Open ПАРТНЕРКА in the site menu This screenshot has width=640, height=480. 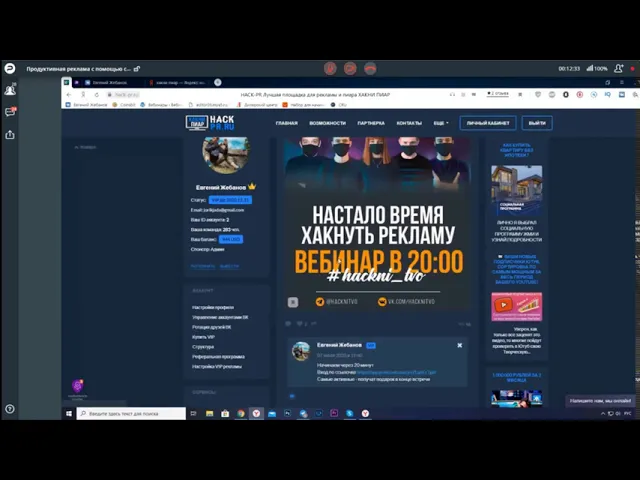(371, 123)
